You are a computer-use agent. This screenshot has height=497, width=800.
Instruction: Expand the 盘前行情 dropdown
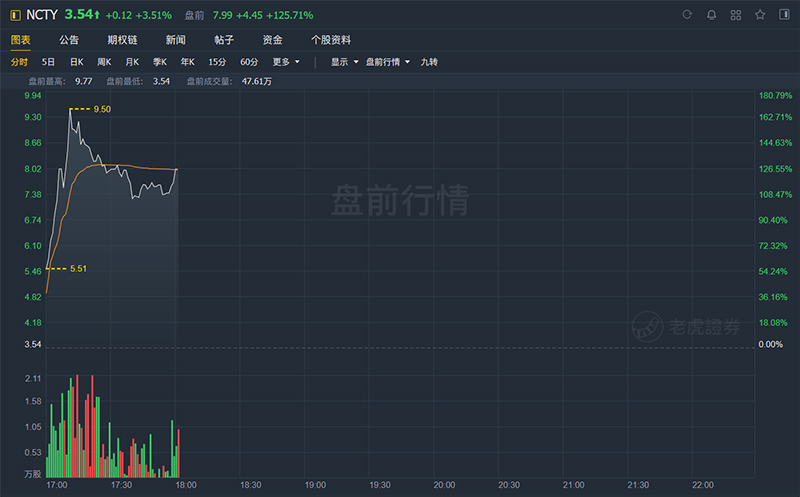click(x=388, y=62)
